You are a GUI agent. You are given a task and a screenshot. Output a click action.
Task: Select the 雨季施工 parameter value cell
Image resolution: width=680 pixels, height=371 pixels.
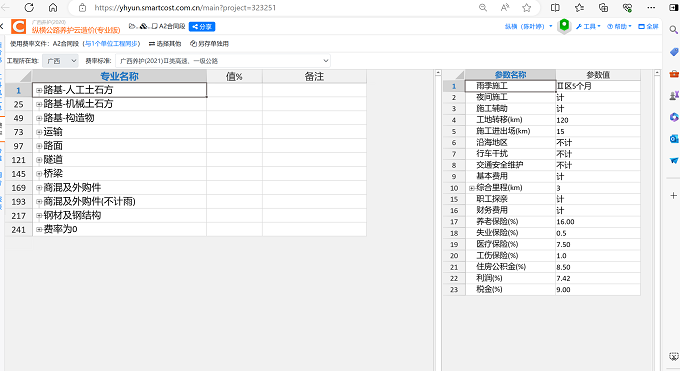pos(598,86)
